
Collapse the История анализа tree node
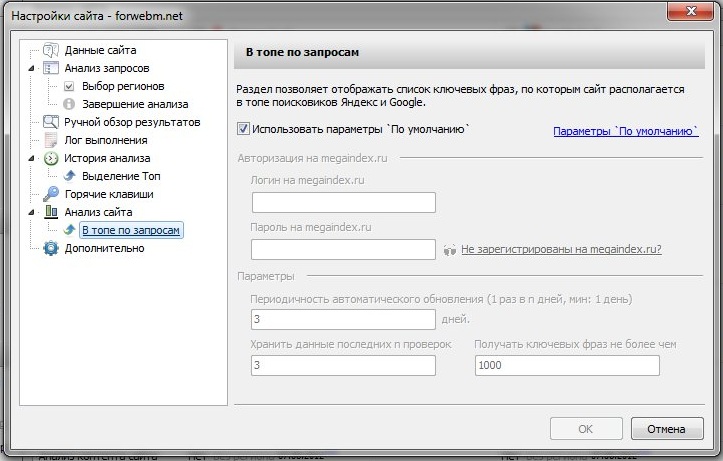pos(34,158)
